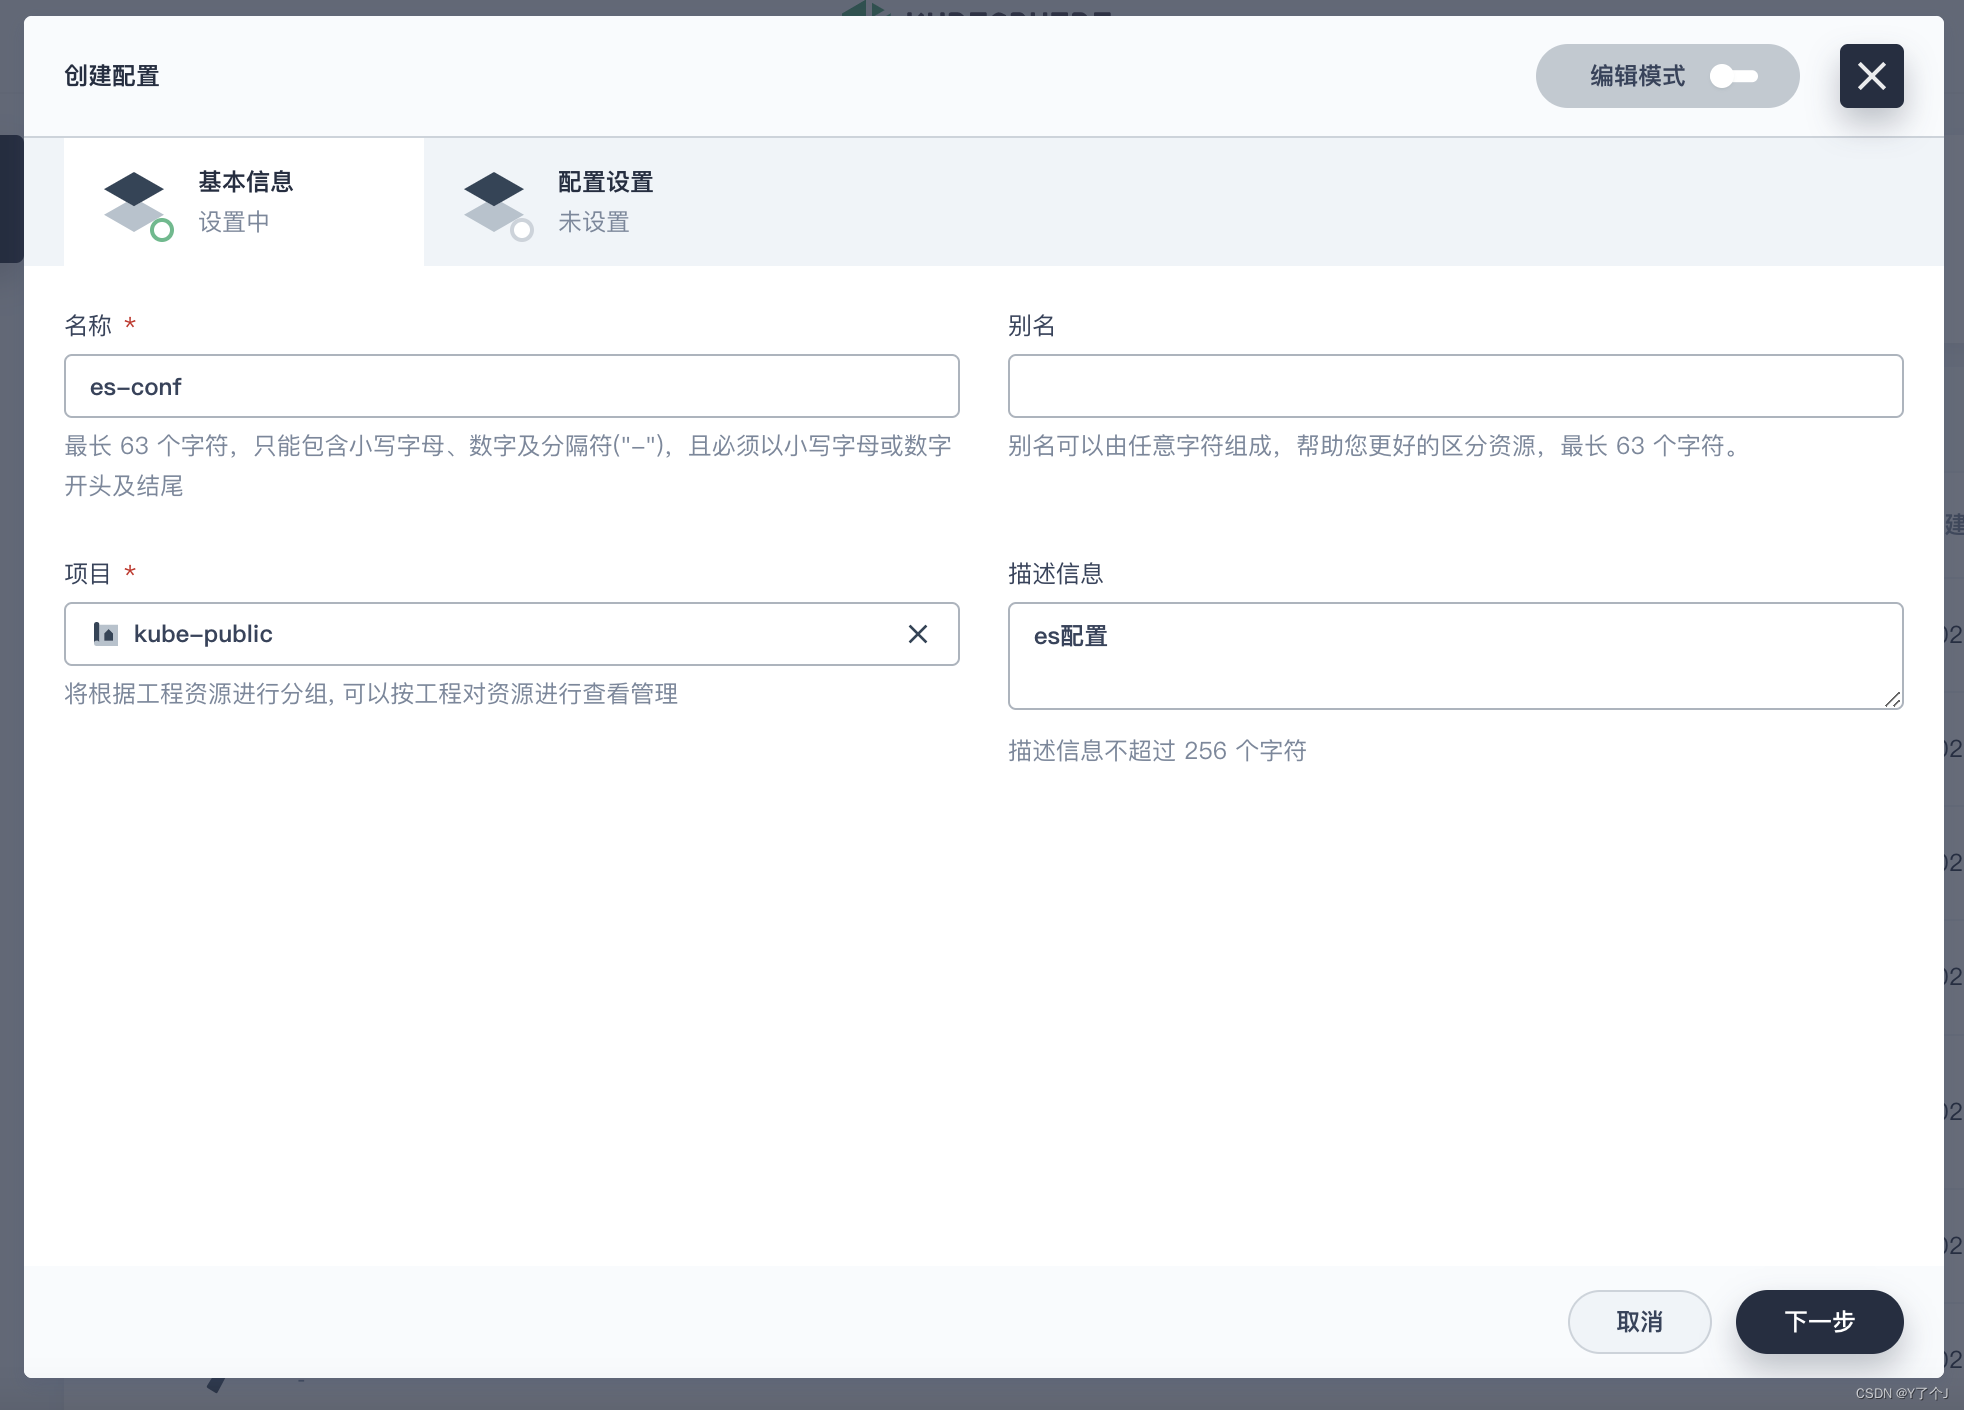The height and width of the screenshot is (1410, 1964).
Task: Click the 取消 cancel button
Action: [1639, 1322]
